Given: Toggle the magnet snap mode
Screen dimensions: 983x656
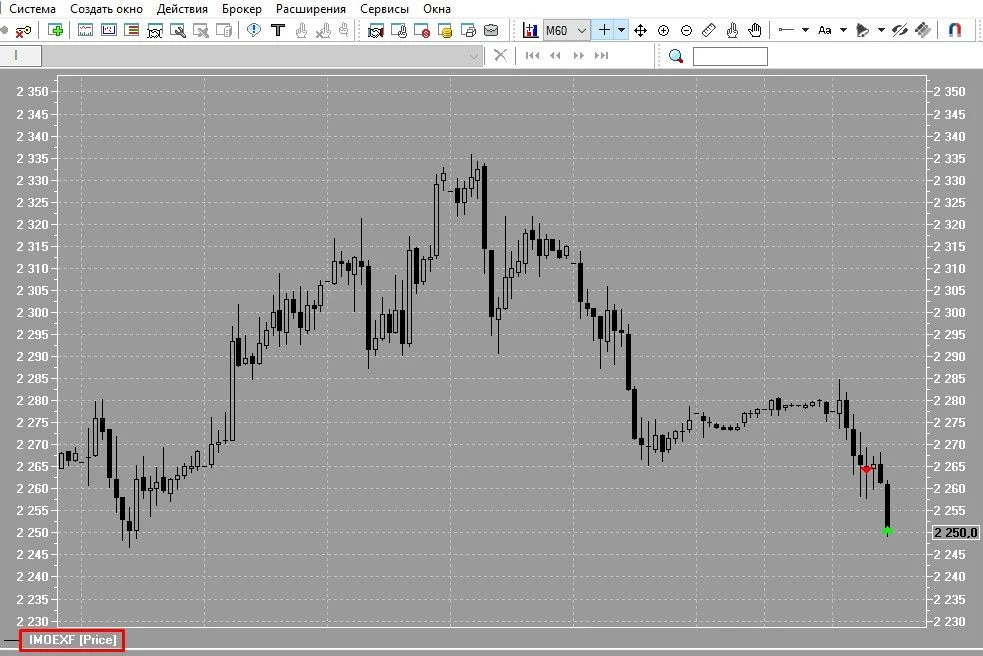Looking at the screenshot, I should [x=954, y=30].
